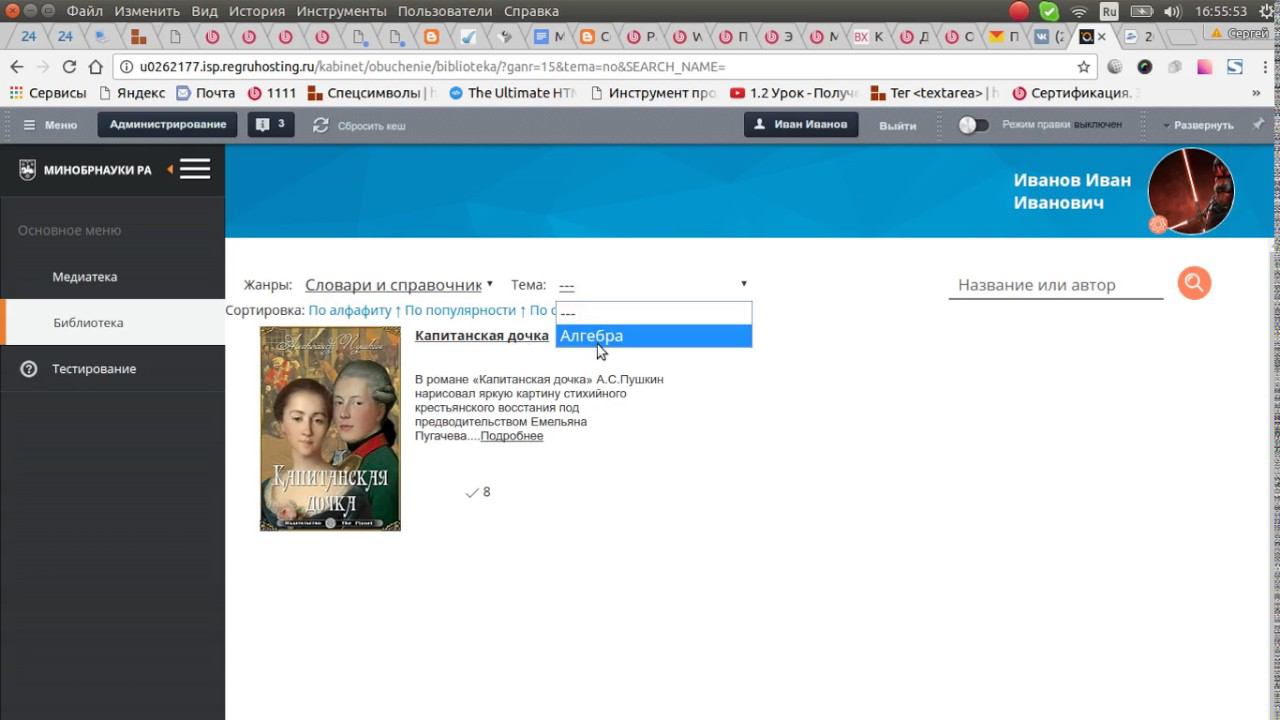Click the green checkmark tray icon
Viewport: 1280px width, 720px height.
coord(1049,12)
